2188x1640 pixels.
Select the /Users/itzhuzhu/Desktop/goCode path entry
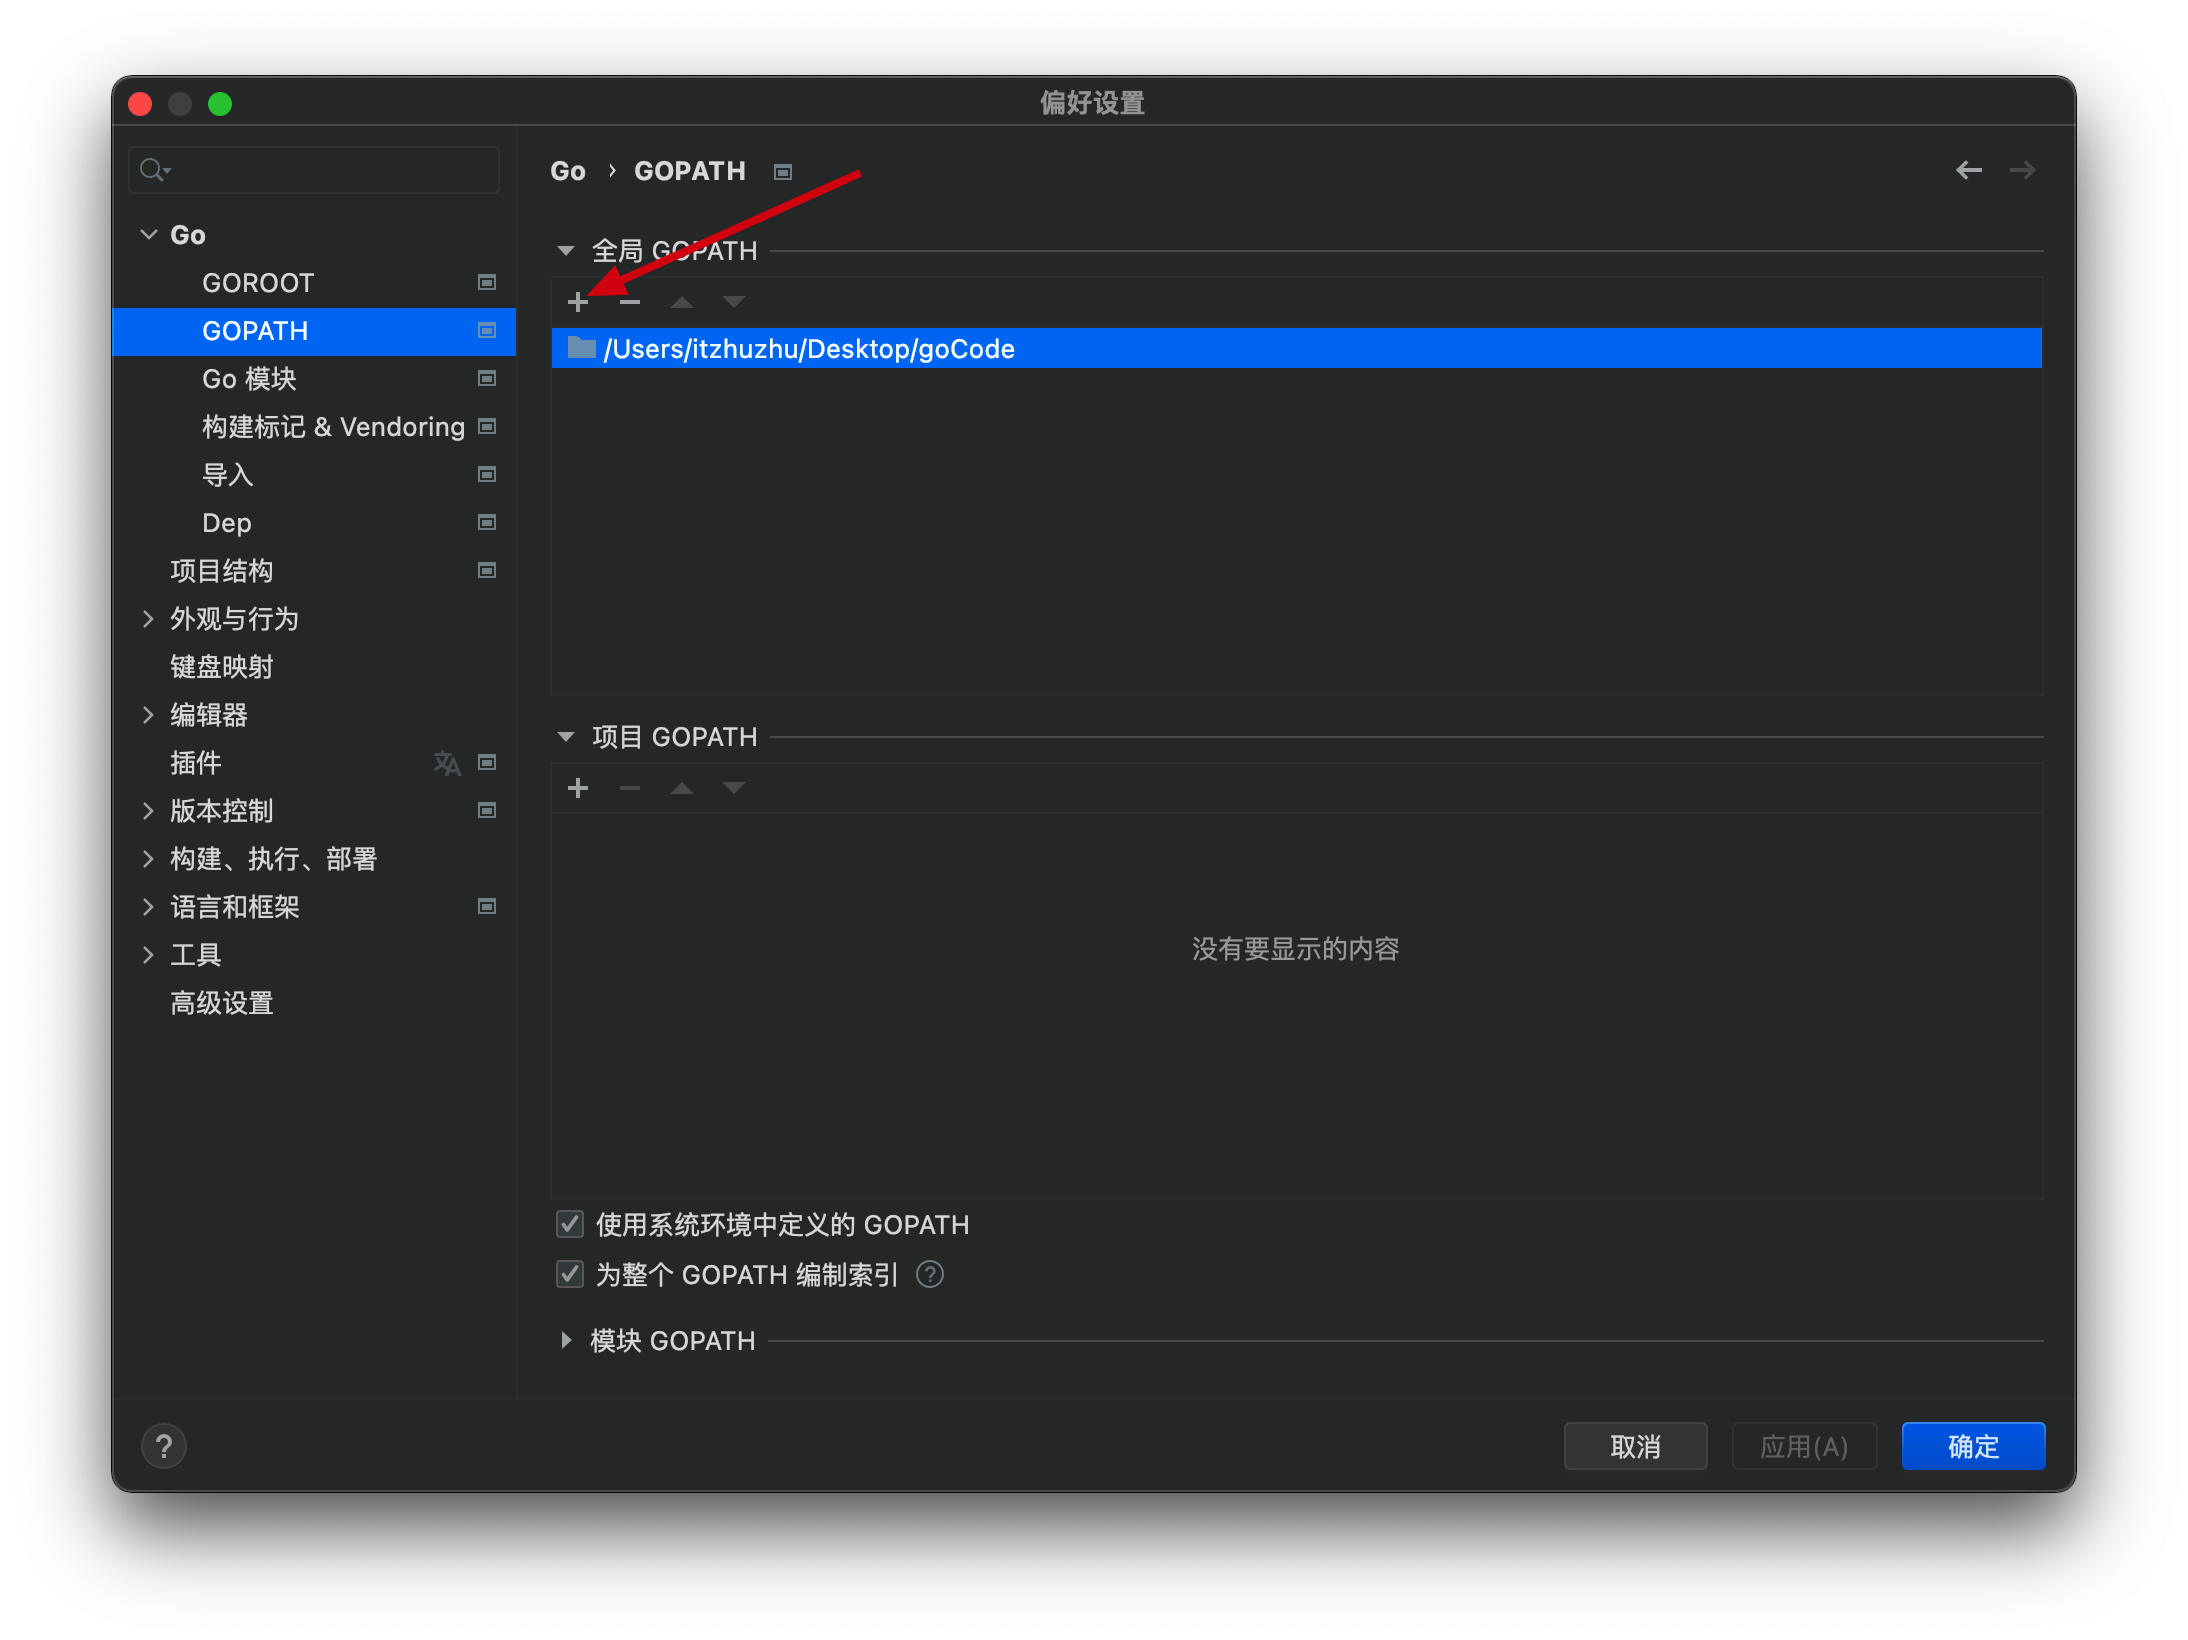point(1297,348)
